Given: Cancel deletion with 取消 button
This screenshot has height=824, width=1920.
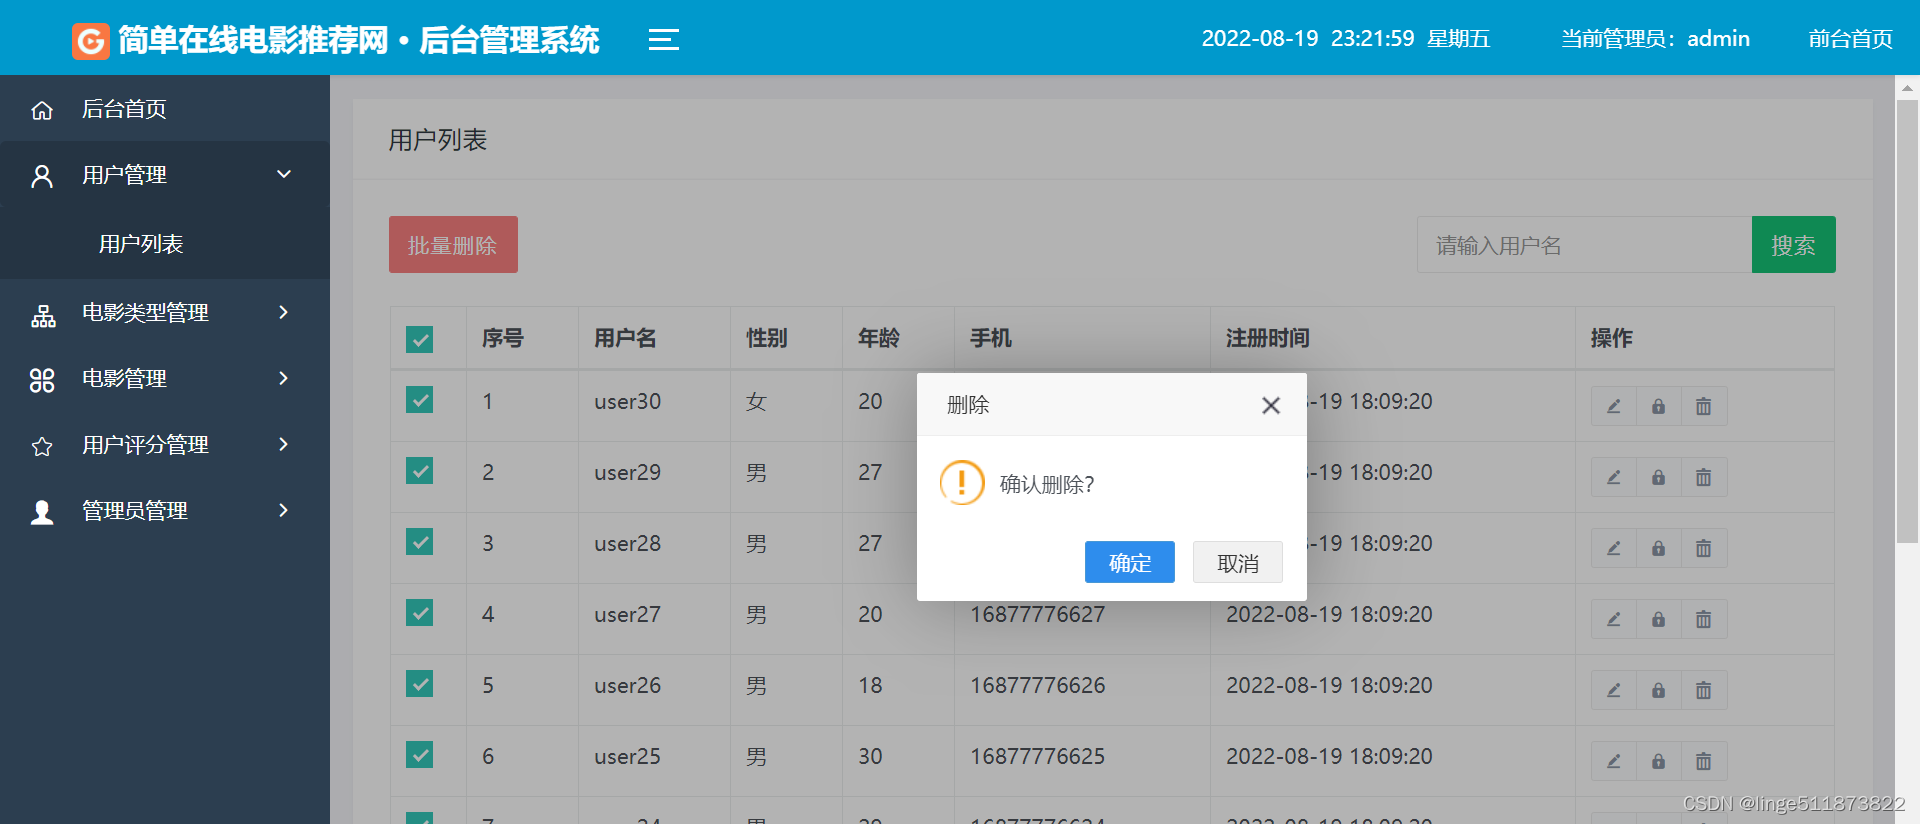Looking at the screenshot, I should click(1238, 562).
